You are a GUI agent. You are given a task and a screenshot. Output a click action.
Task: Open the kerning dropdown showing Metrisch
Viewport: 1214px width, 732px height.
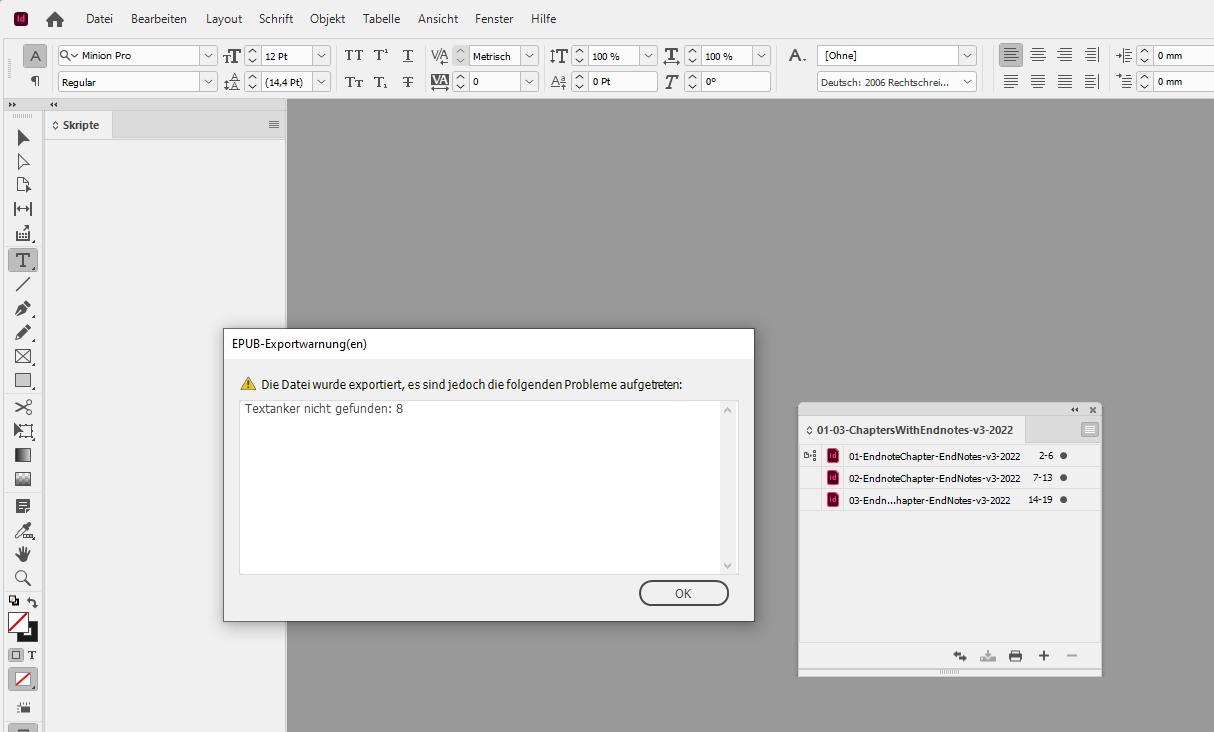529,55
